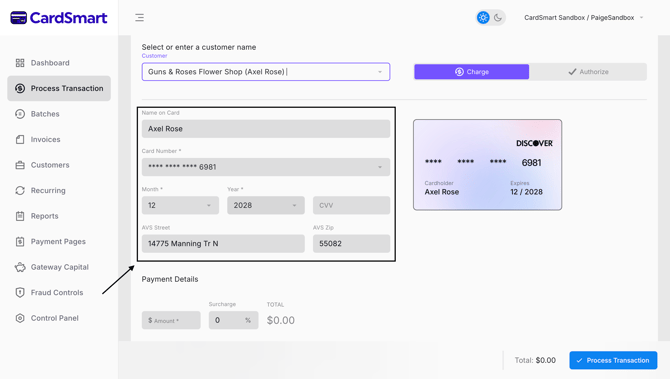Click the Batches icon

pyautogui.click(x=20, y=114)
